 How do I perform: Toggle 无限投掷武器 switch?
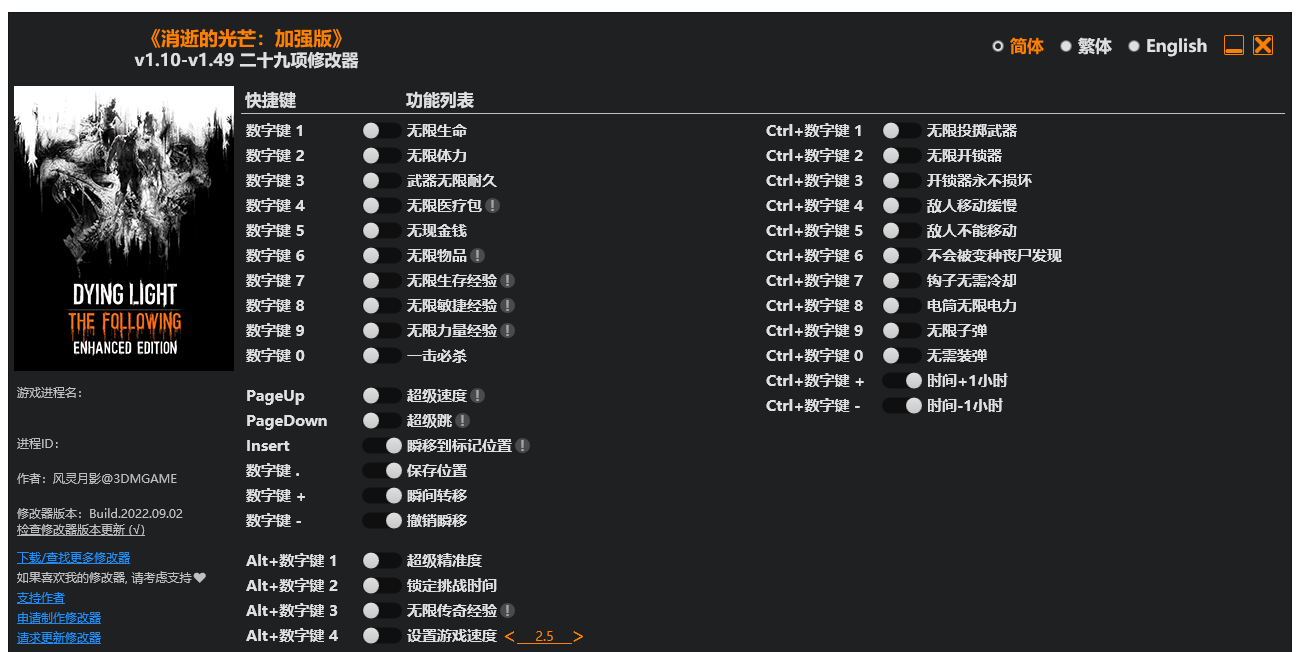tap(902, 131)
